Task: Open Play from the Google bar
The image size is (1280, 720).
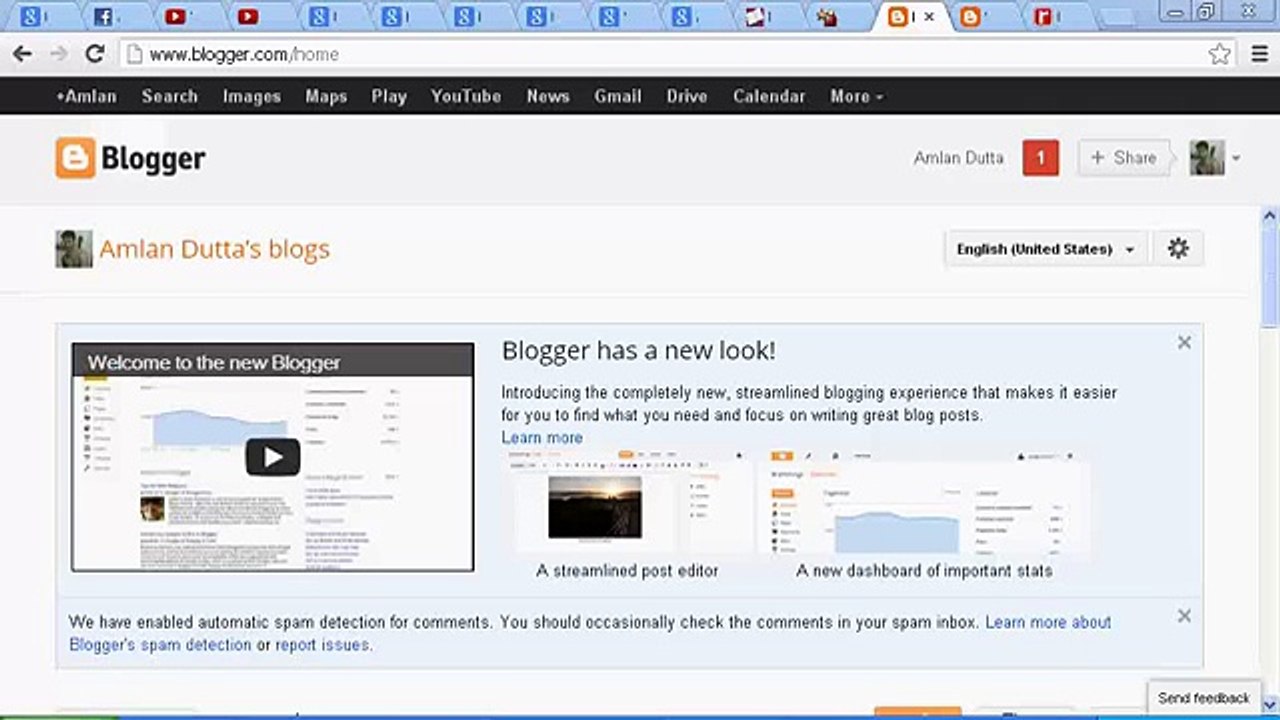Action: tap(389, 96)
